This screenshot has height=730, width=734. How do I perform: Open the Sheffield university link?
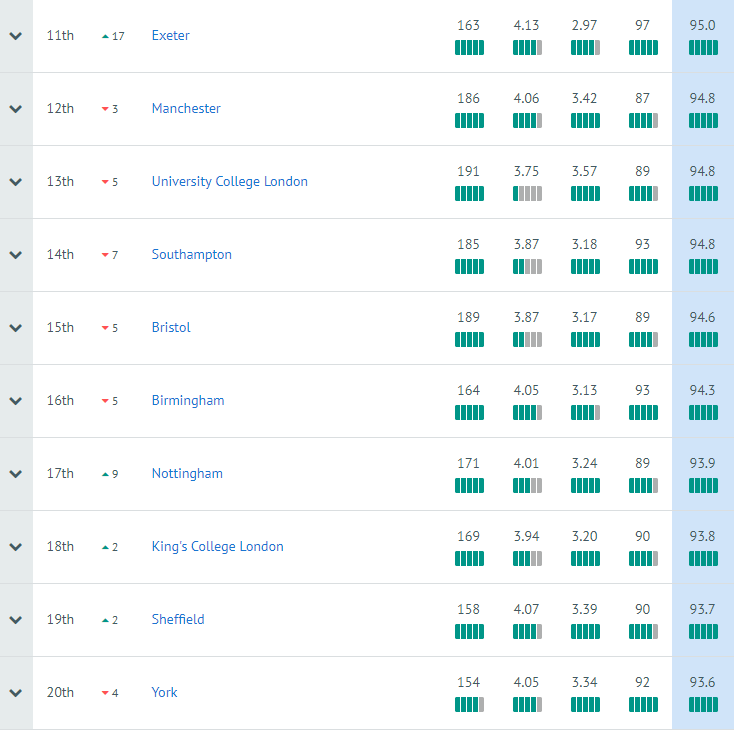[178, 620]
